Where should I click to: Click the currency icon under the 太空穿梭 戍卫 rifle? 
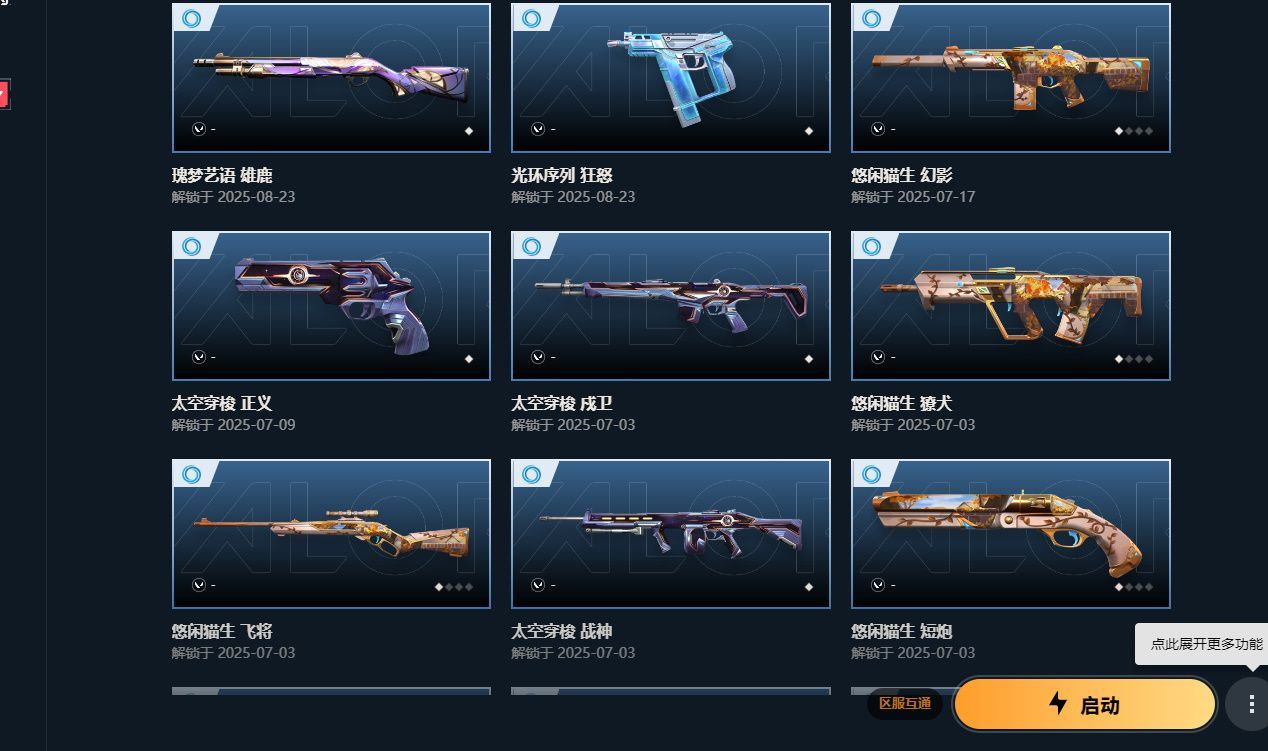pos(538,357)
